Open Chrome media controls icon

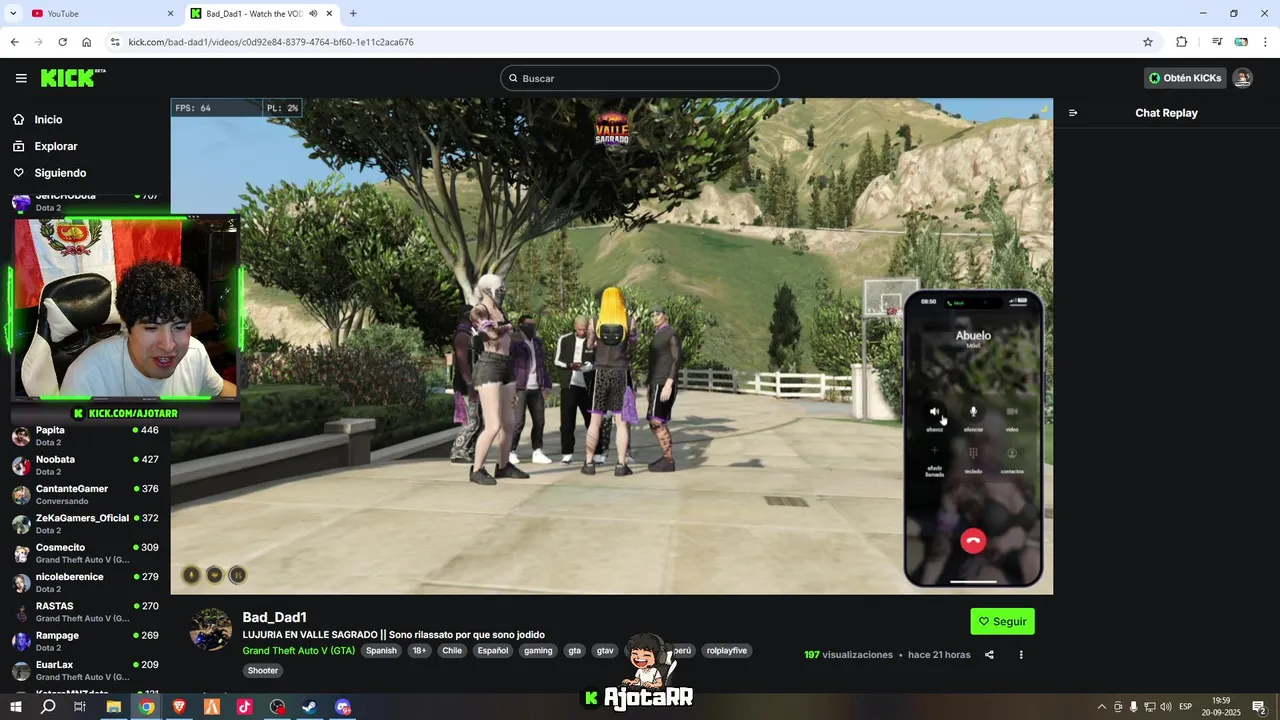[1217, 42]
